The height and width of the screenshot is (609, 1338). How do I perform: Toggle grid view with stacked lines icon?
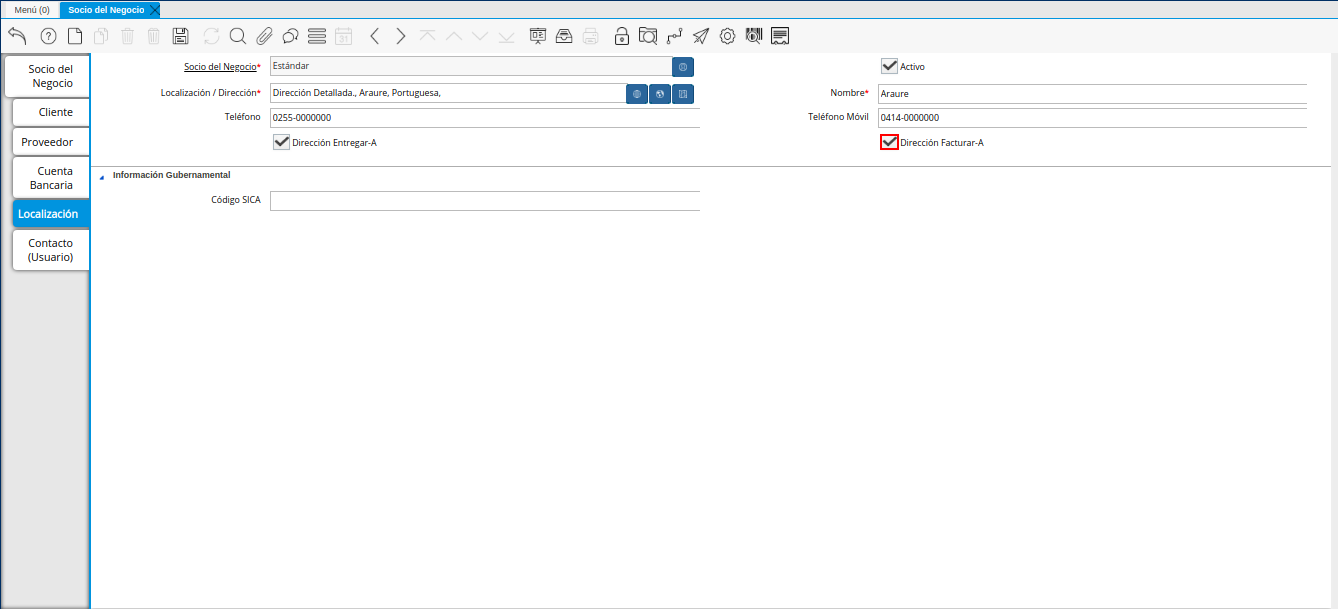coord(317,36)
